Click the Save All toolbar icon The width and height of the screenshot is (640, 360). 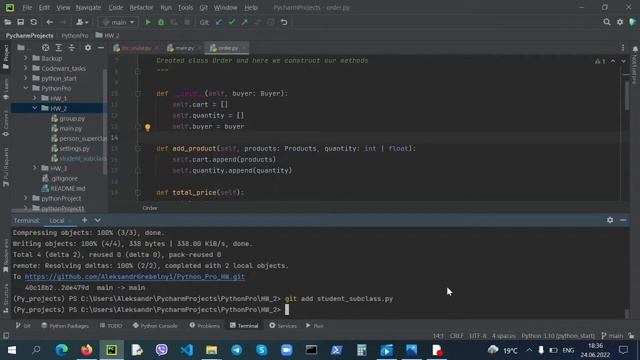(x=20, y=22)
